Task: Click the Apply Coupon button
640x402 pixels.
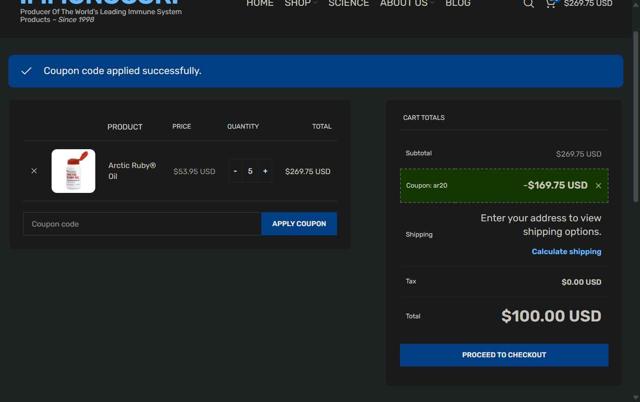Action: coord(299,224)
